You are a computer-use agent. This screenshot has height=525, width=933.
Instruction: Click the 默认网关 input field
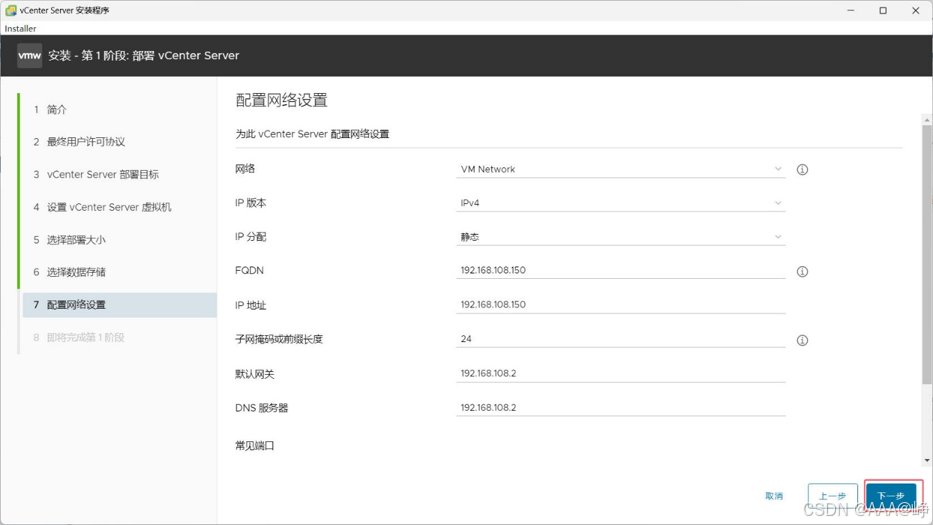click(621, 373)
